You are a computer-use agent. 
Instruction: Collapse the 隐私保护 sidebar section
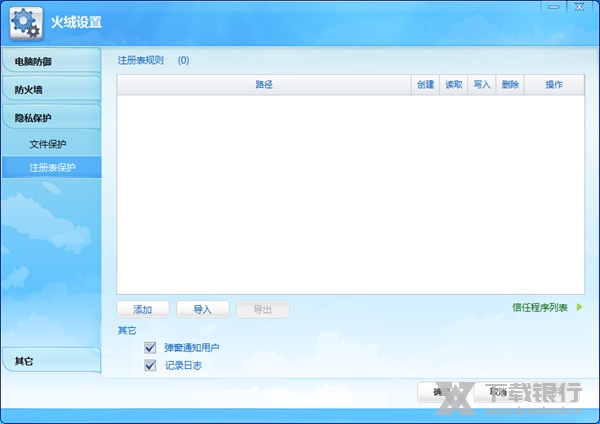50,118
